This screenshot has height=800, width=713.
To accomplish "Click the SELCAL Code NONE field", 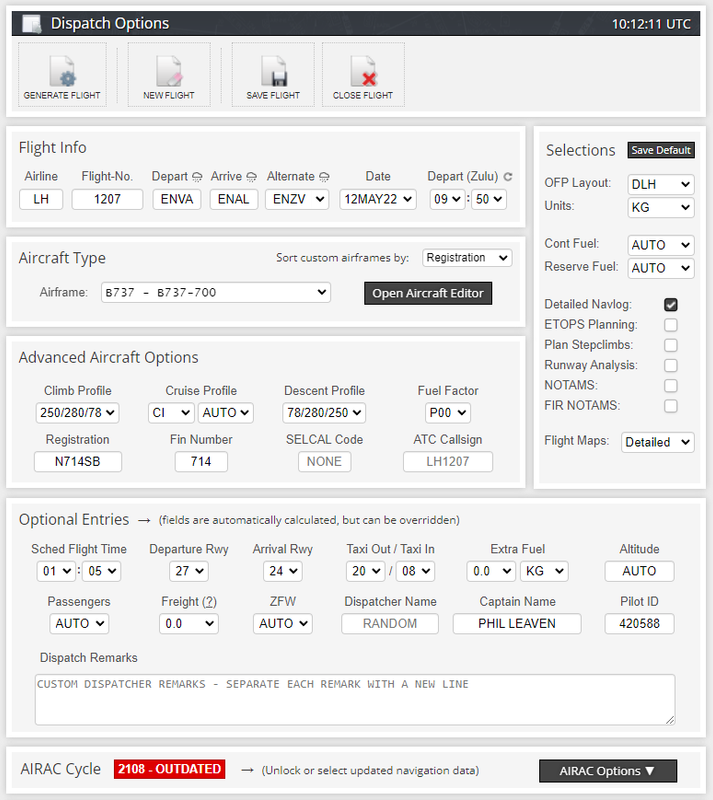I will coord(324,462).
